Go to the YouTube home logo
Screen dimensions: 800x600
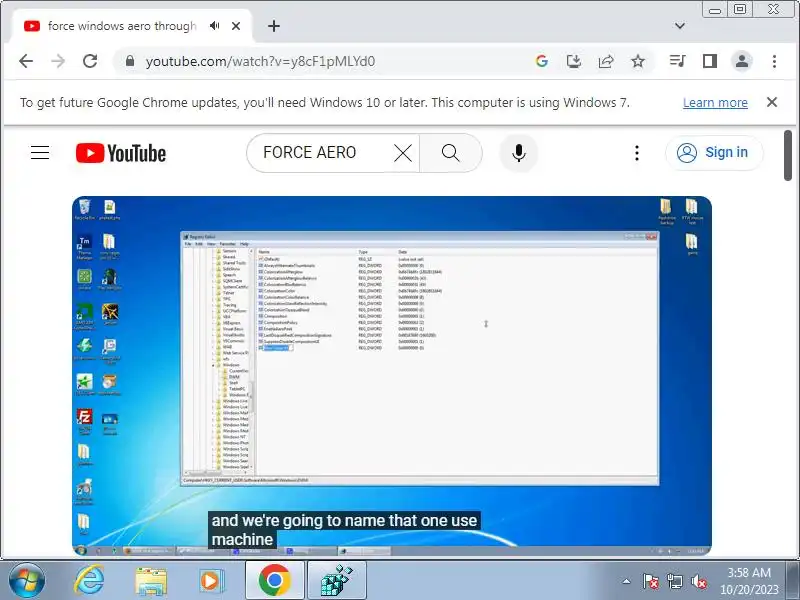click(121, 153)
